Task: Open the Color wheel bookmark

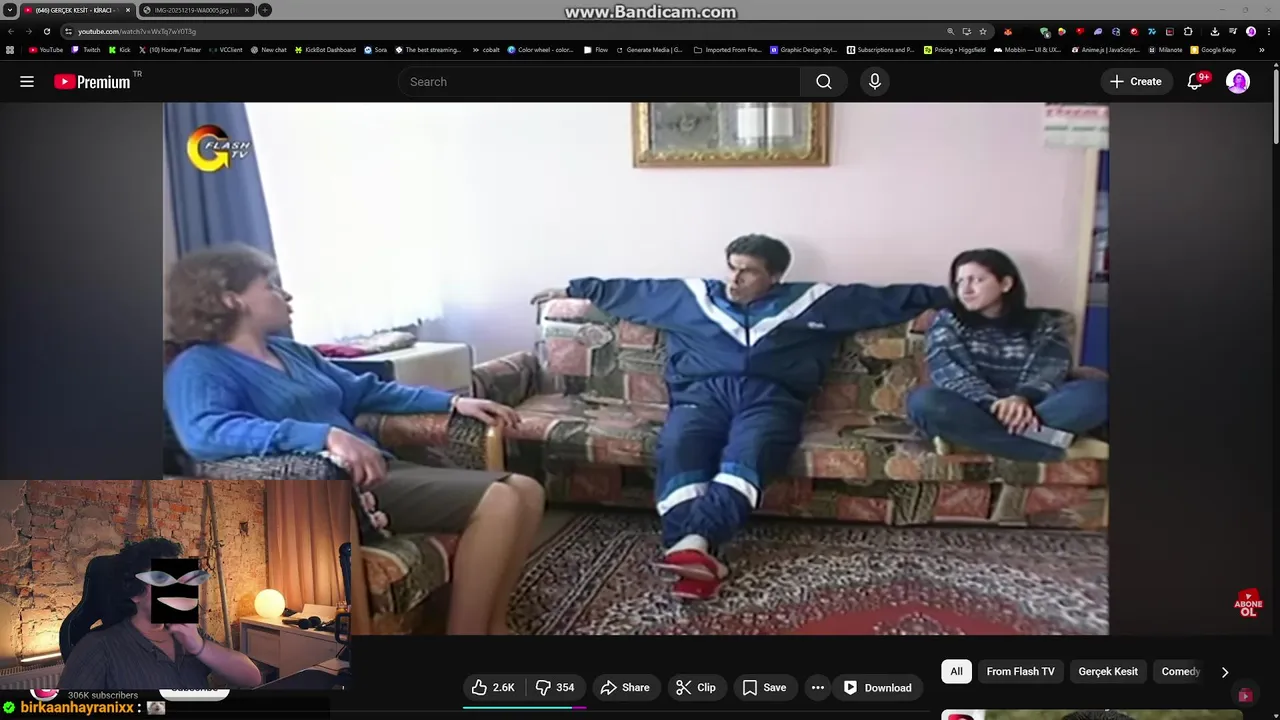Action: [540, 50]
